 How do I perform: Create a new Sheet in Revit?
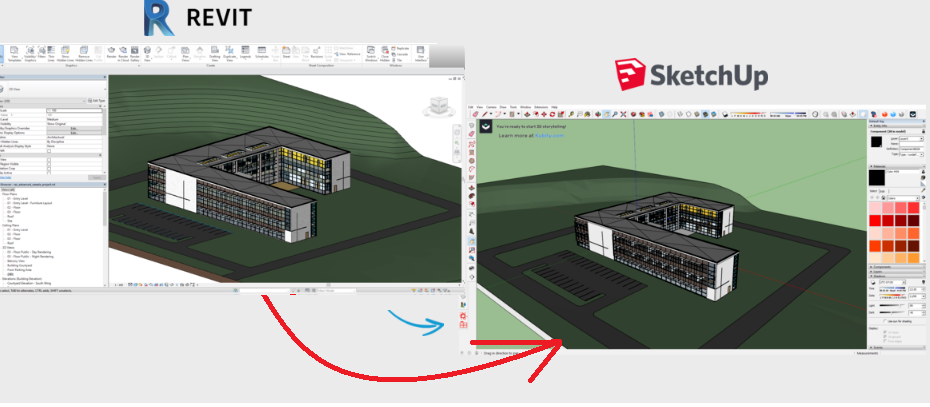pos(286,52)
